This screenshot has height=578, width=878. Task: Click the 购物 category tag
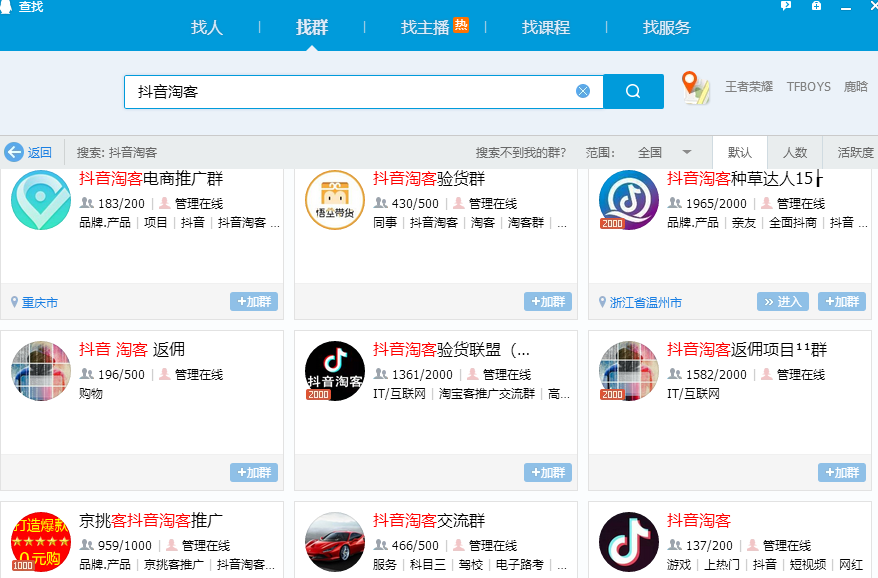[91, 394]
